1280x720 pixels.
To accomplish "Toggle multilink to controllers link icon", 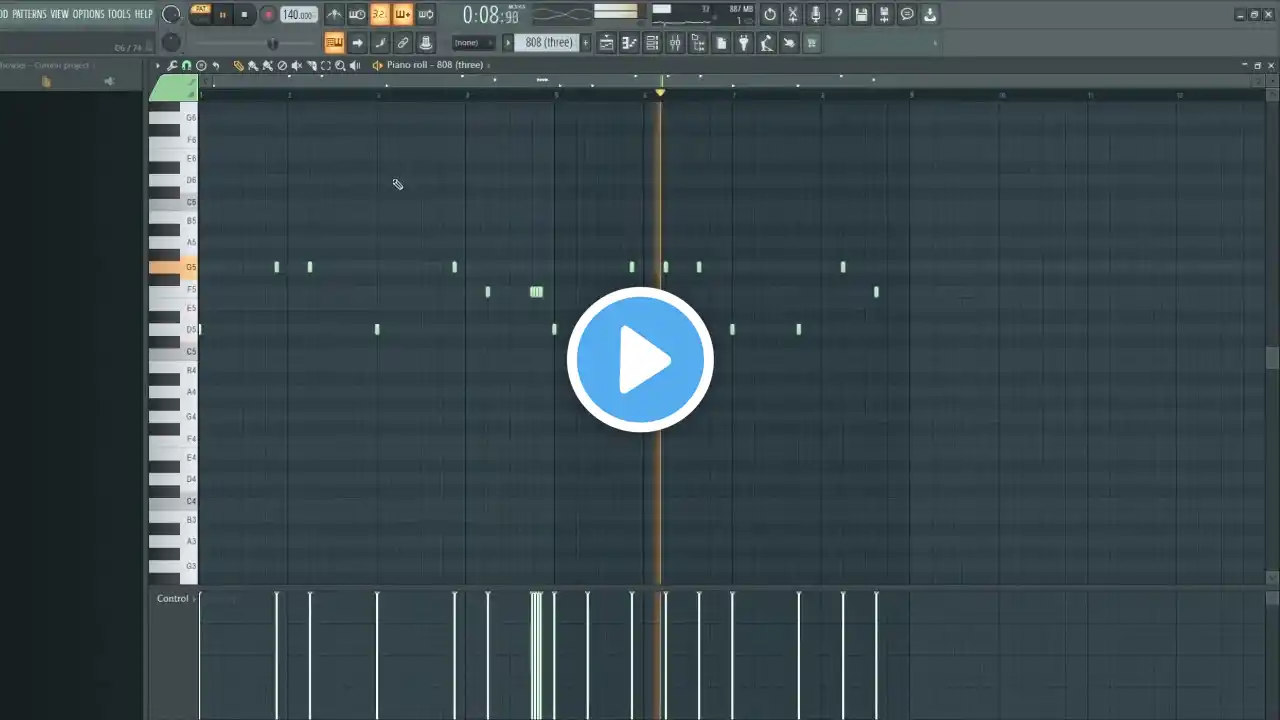I will pyautogui.click(x=403, y=43).
